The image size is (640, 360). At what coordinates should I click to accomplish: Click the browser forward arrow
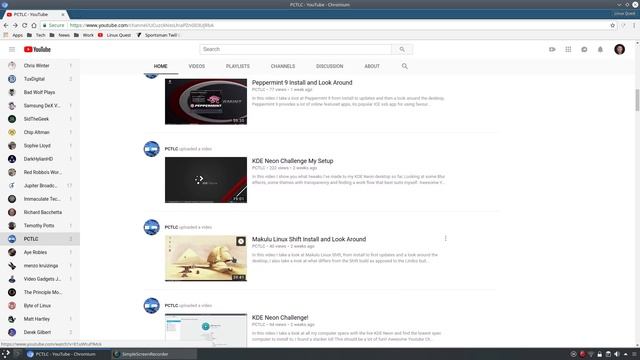15,25
